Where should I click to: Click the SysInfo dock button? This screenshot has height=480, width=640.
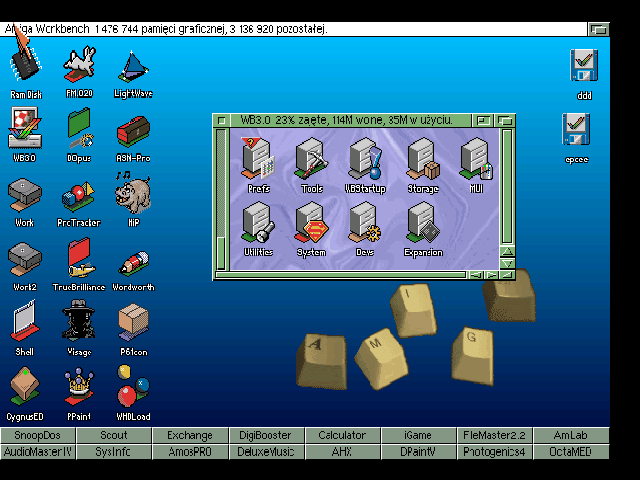114,452
